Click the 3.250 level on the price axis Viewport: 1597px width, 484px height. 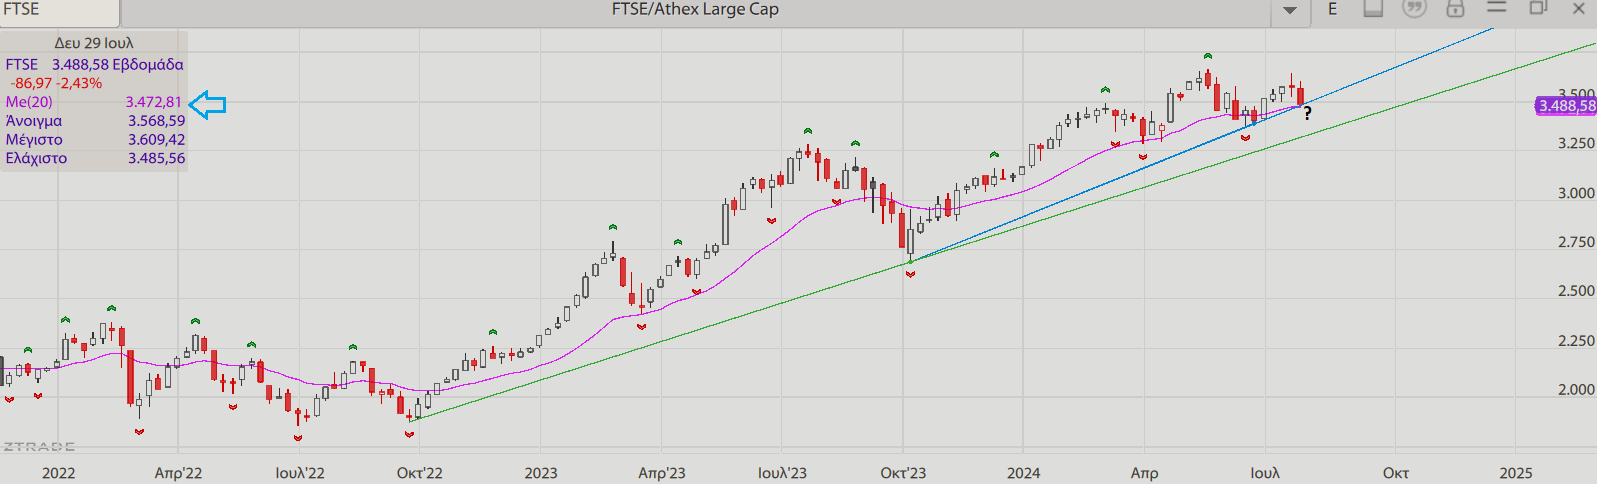[x=1576, y=143]
